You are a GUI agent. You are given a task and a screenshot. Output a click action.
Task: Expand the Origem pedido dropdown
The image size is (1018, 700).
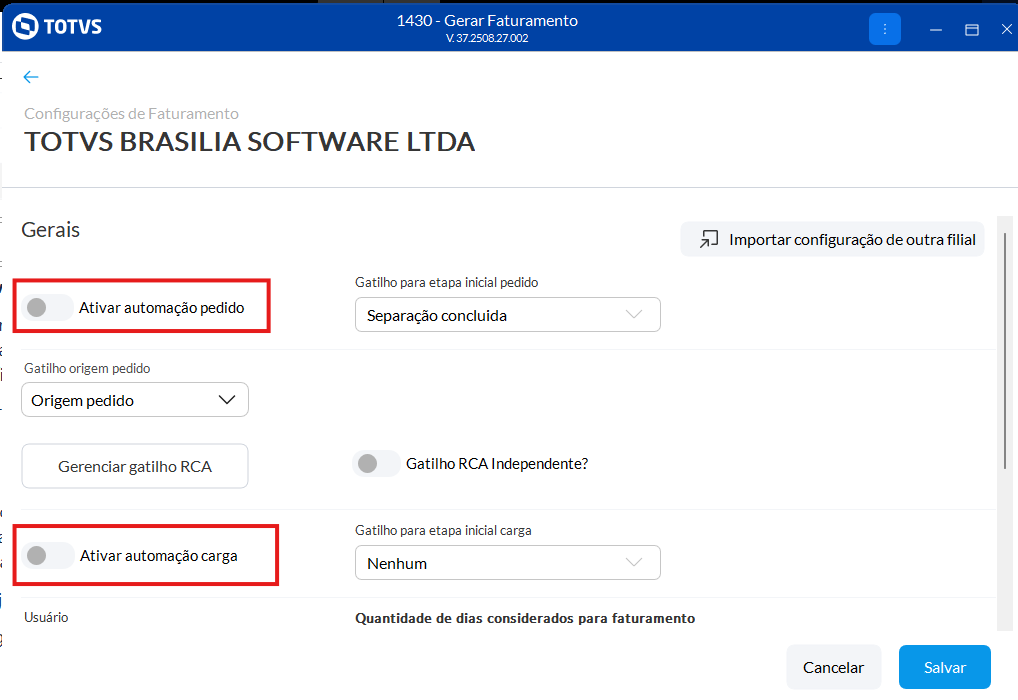[x=135, y=400]
